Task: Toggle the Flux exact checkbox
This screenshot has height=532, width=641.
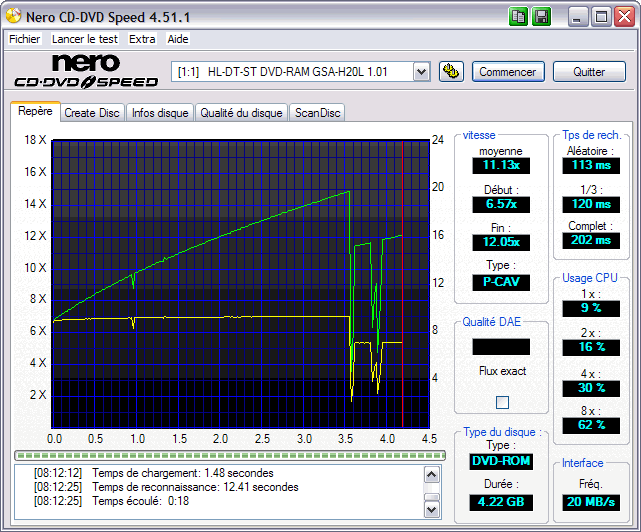Action: 502,402
